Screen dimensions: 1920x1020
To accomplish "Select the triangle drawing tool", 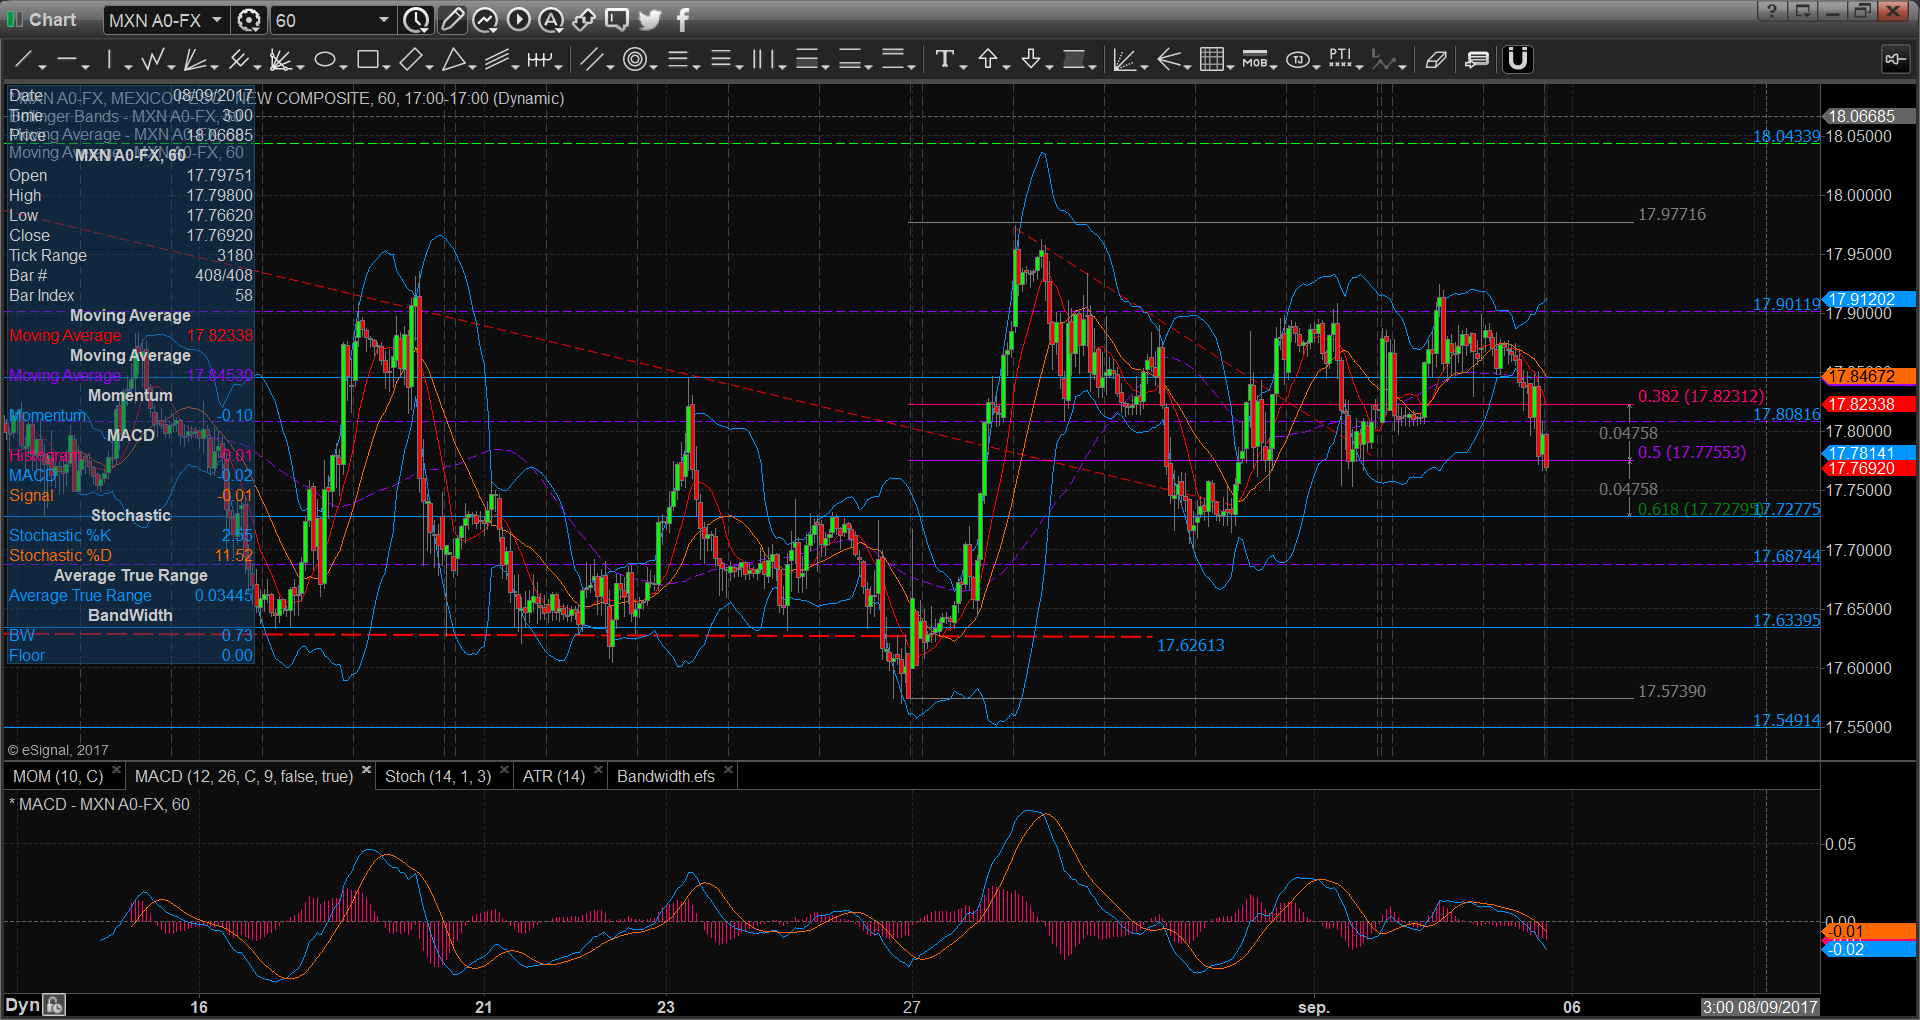I will (453, 60).
